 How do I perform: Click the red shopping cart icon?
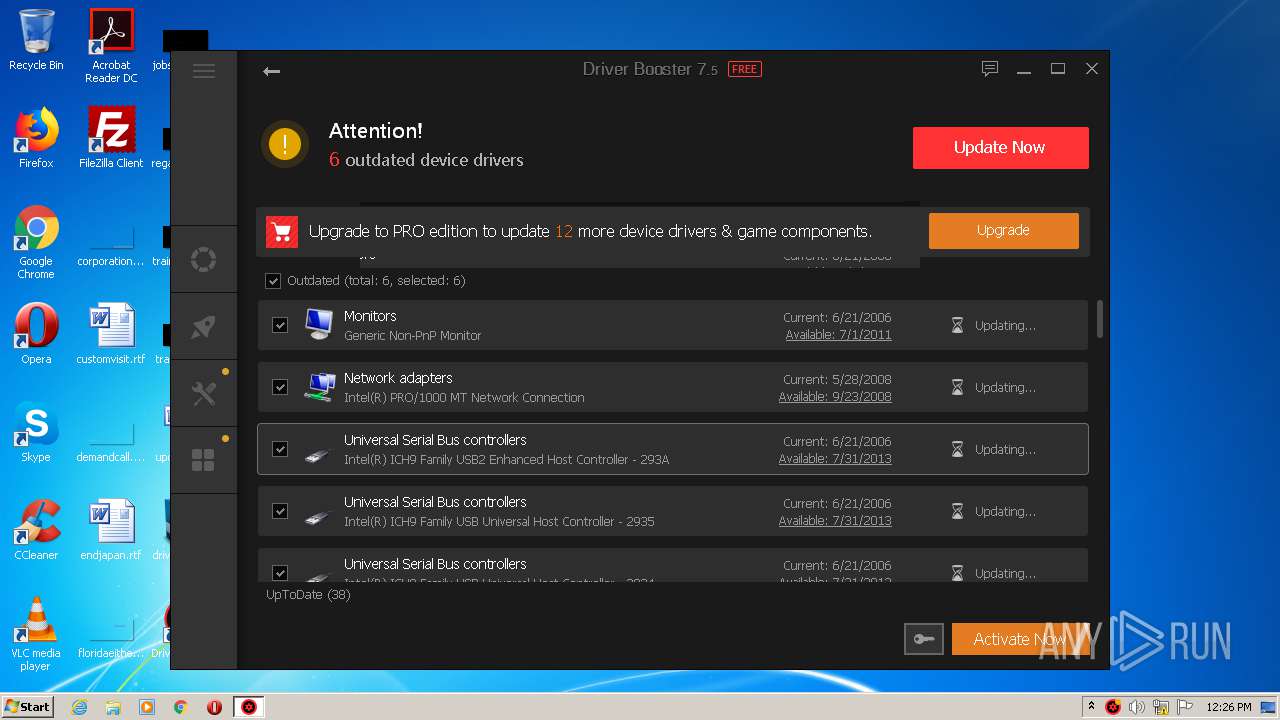(x=282, y=231)
